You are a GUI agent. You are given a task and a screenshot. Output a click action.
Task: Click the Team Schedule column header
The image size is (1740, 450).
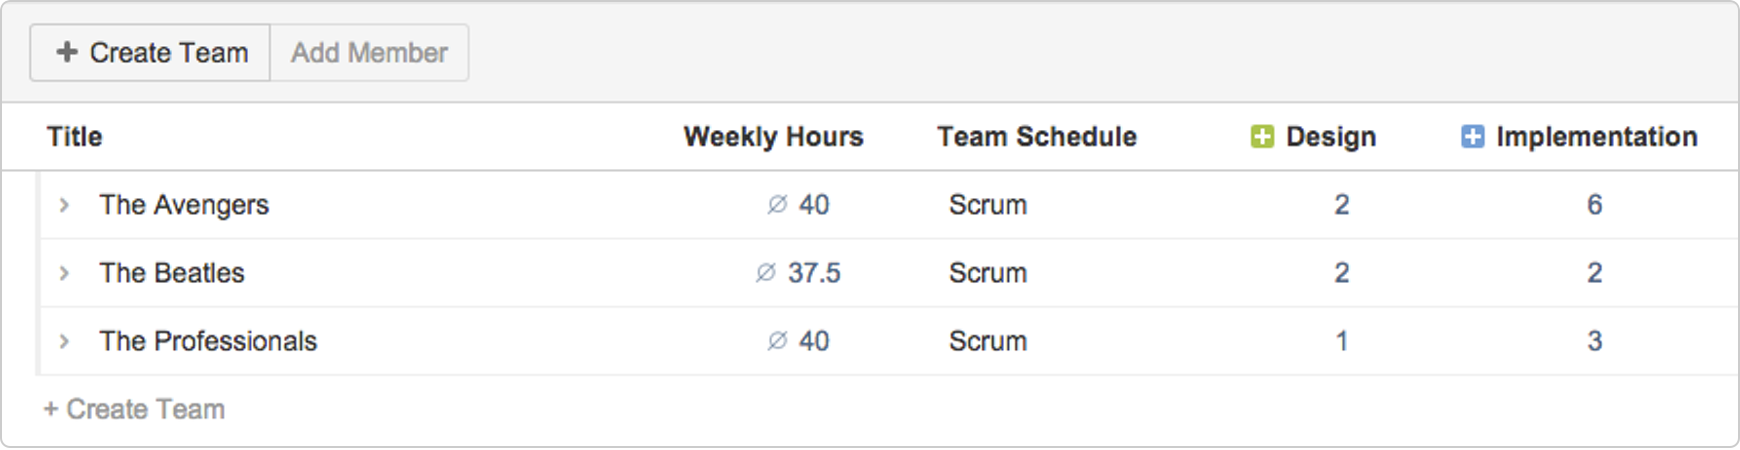point(1036,136)
